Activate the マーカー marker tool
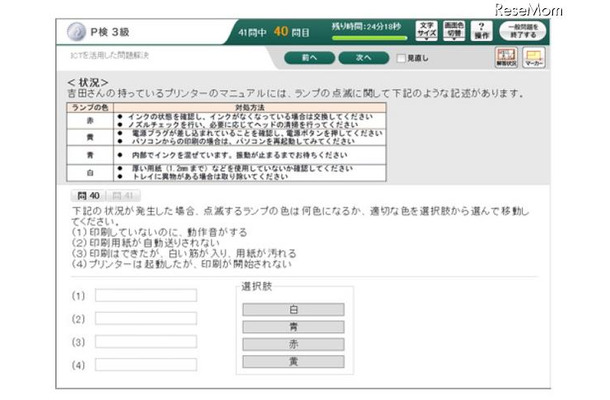Image resolution: width=610 pixels, height=400 pixels. point(534,58)
